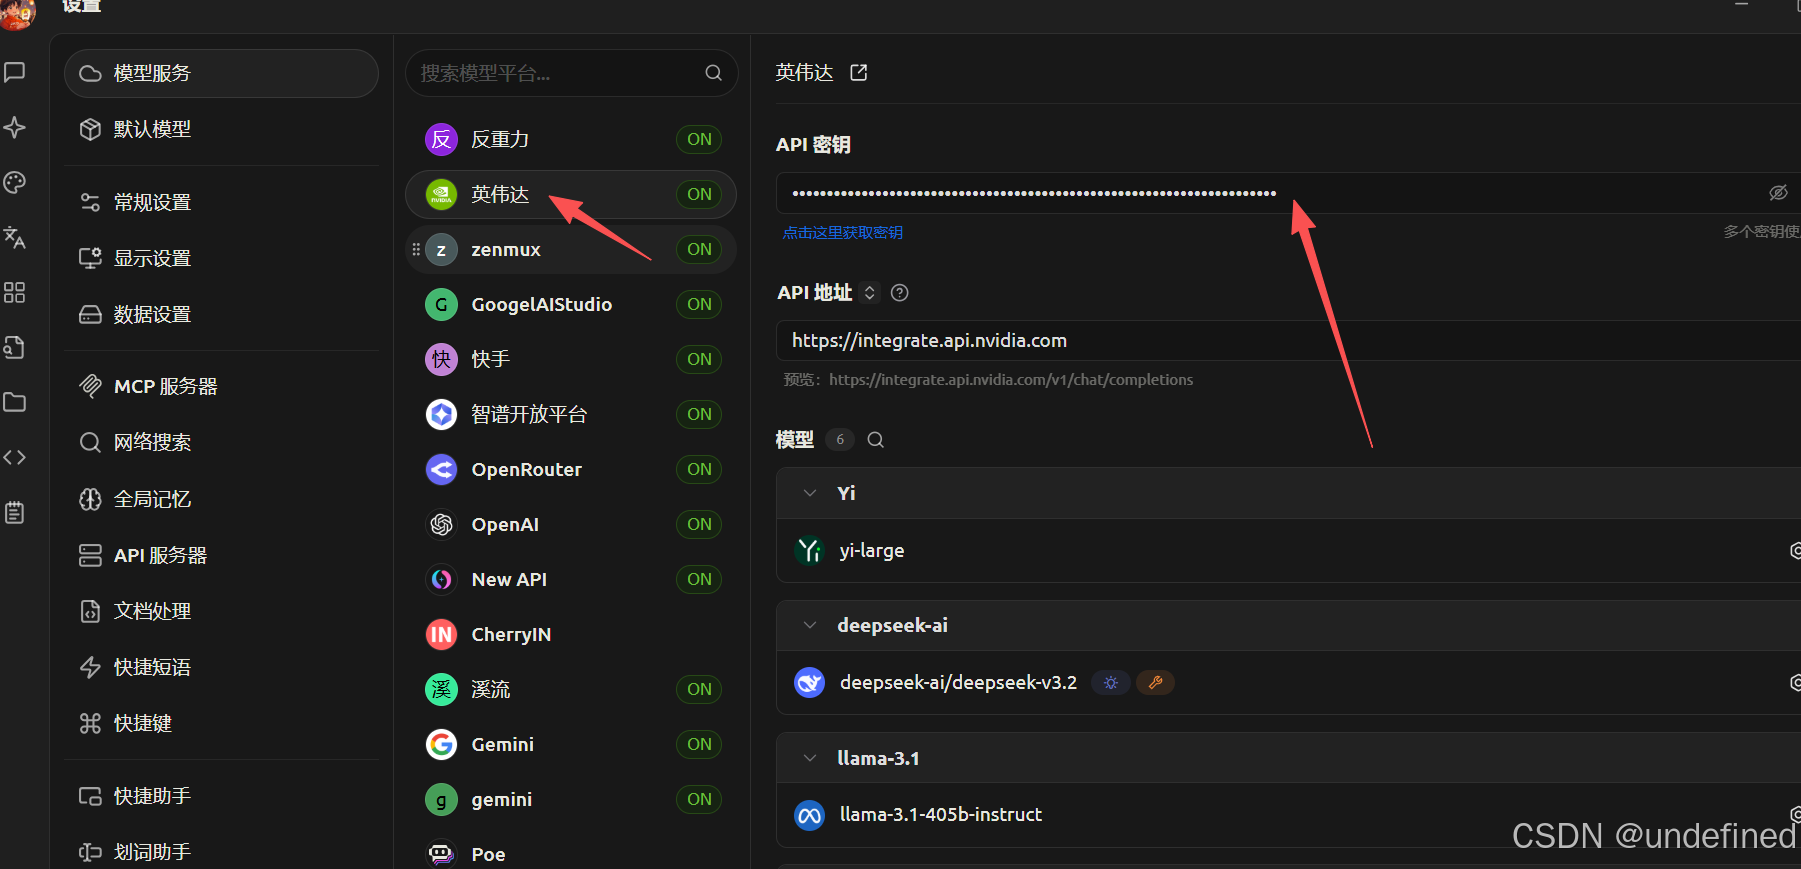Open 网络搜索 settings section

click(221, 442)
